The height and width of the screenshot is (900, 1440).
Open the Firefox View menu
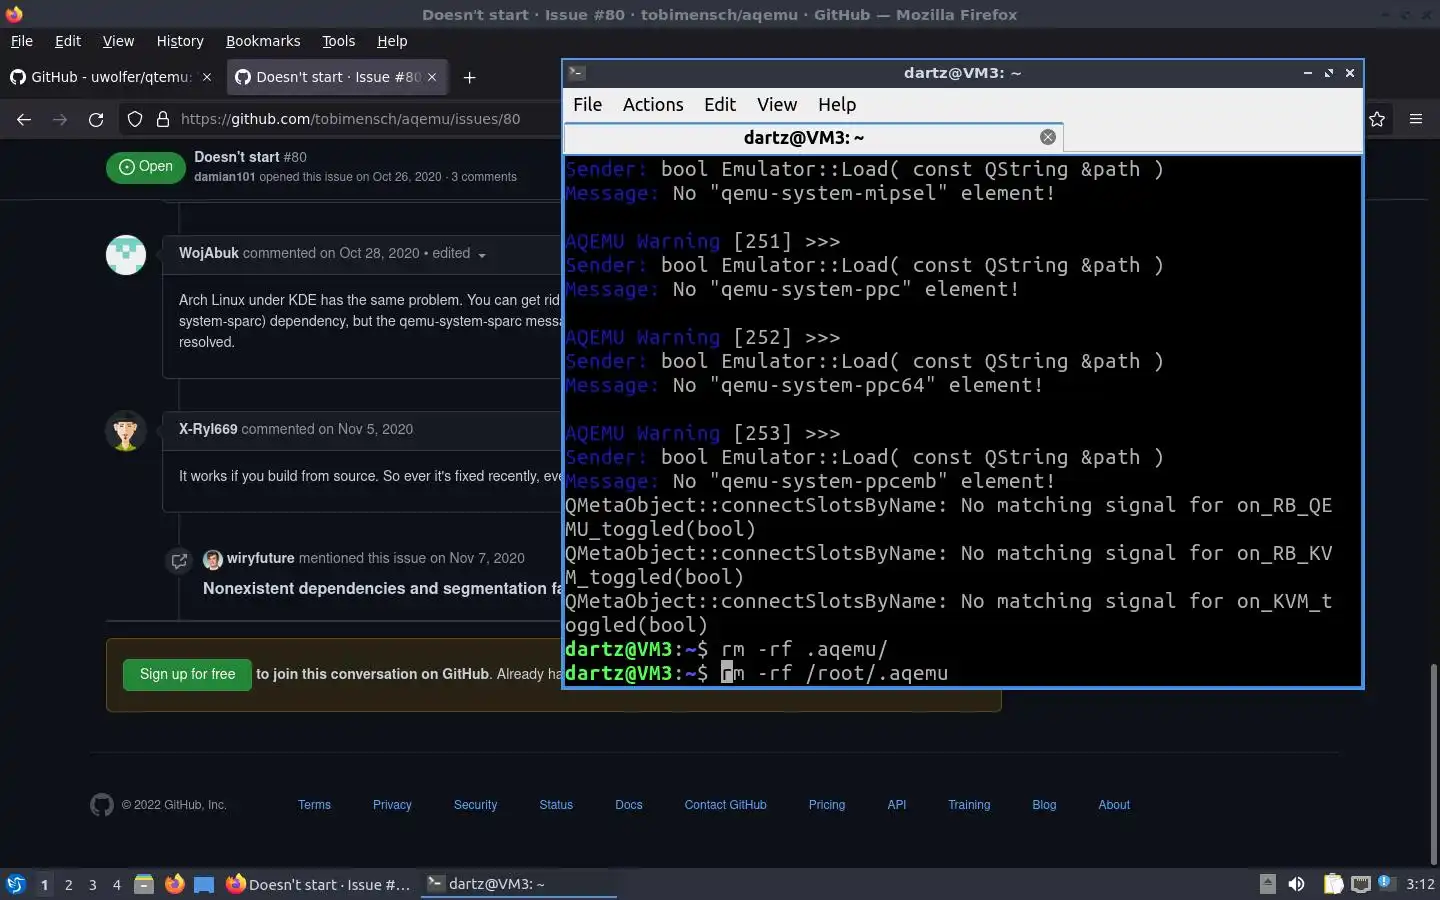[x=118, y=41]
